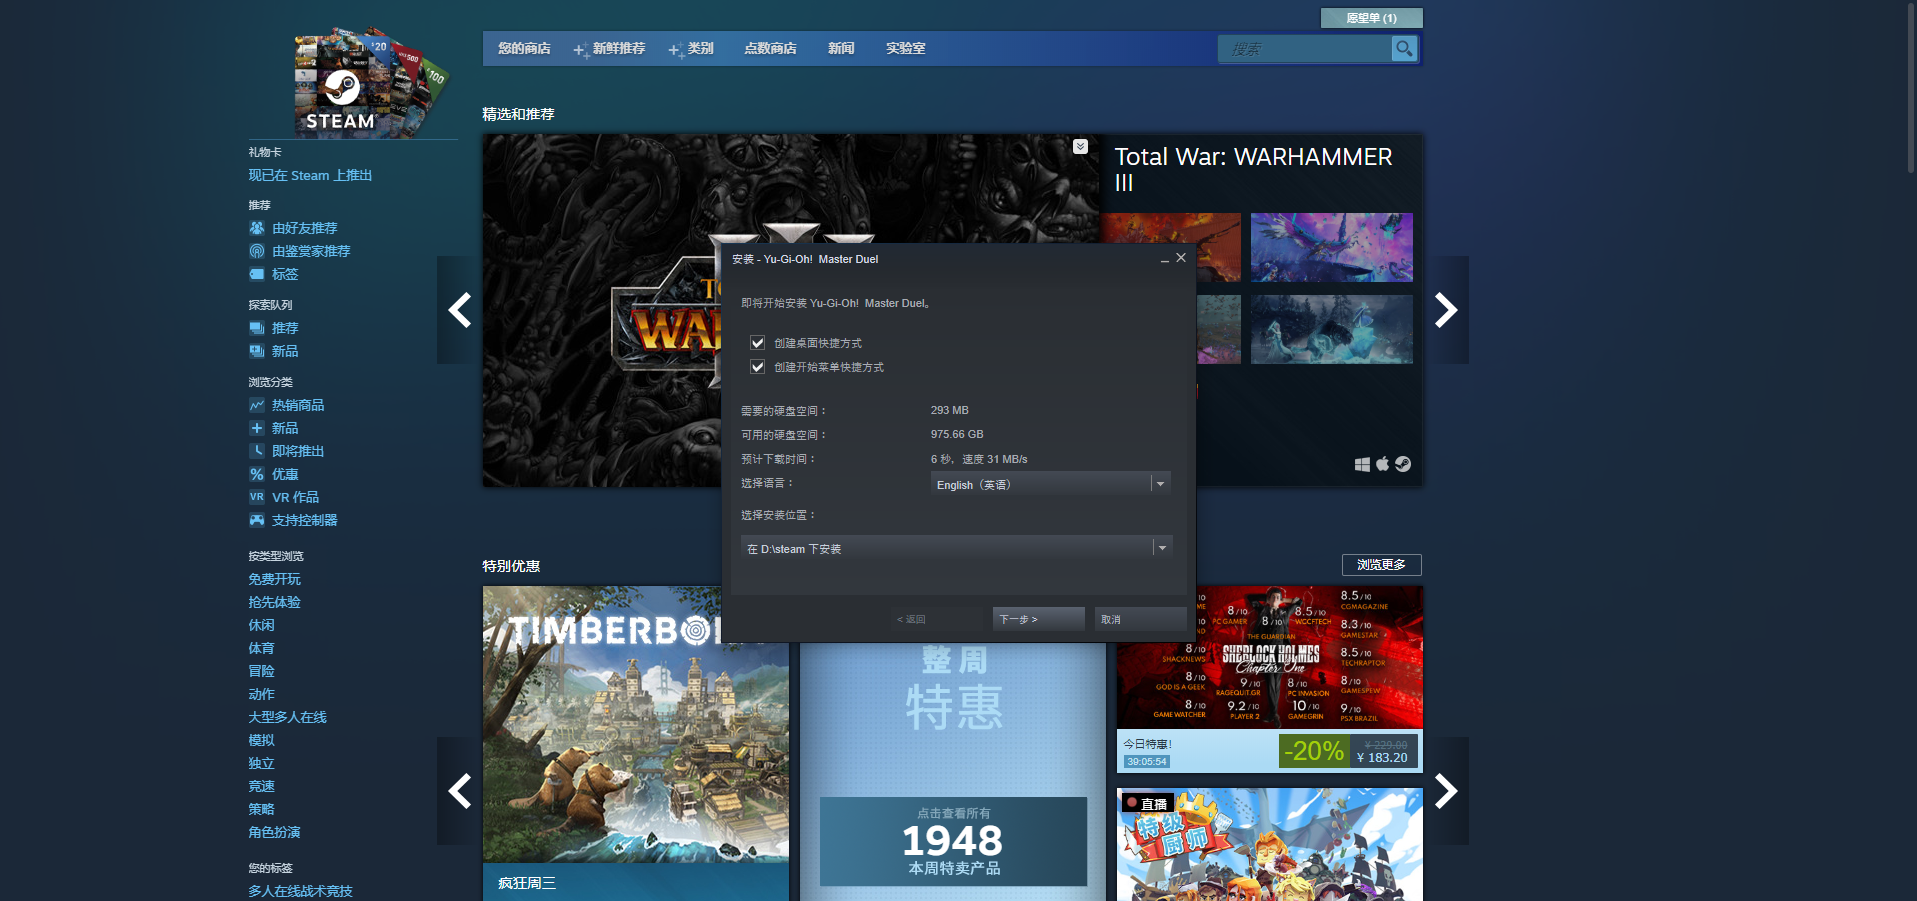The image size is (1917, 901).
Task: Show previous featured game with left arrow
Action: 459,310
